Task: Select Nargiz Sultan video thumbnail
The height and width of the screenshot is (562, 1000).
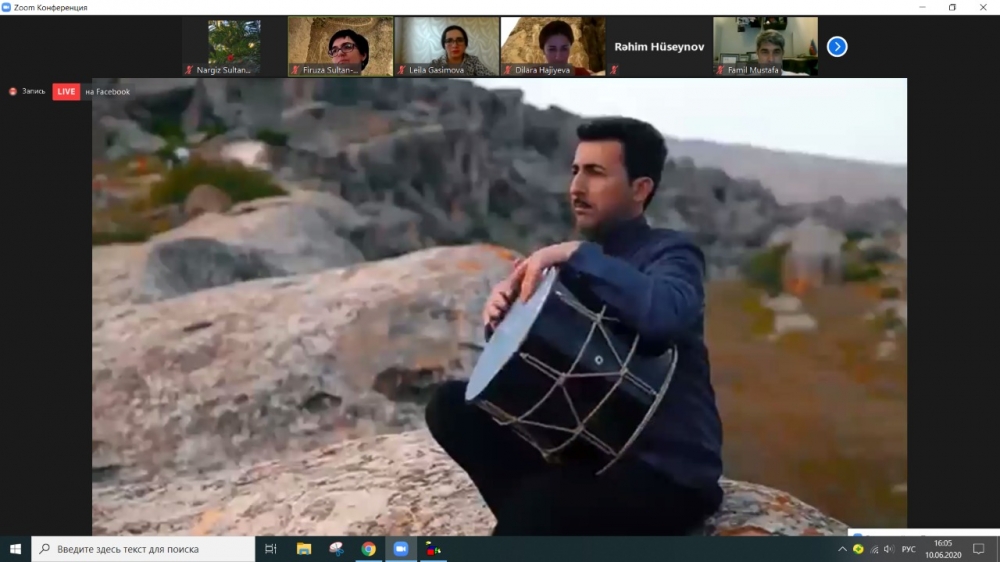Action: pos(234,47)
